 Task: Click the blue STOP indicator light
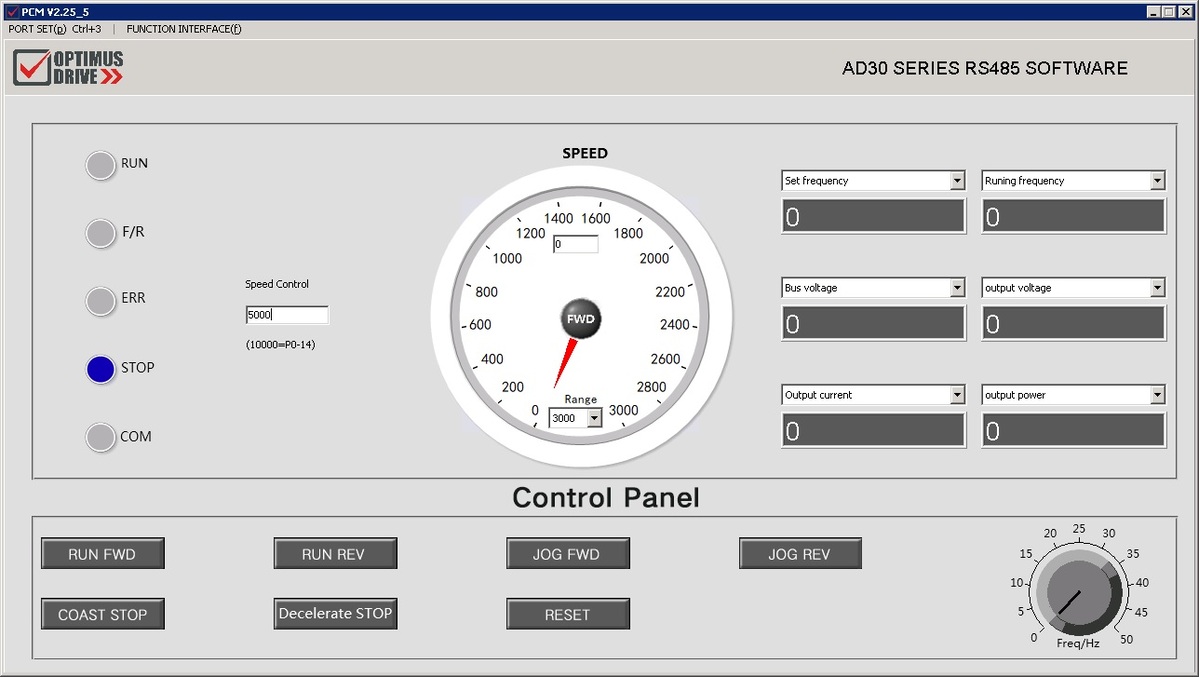click(x=100, y=369)
